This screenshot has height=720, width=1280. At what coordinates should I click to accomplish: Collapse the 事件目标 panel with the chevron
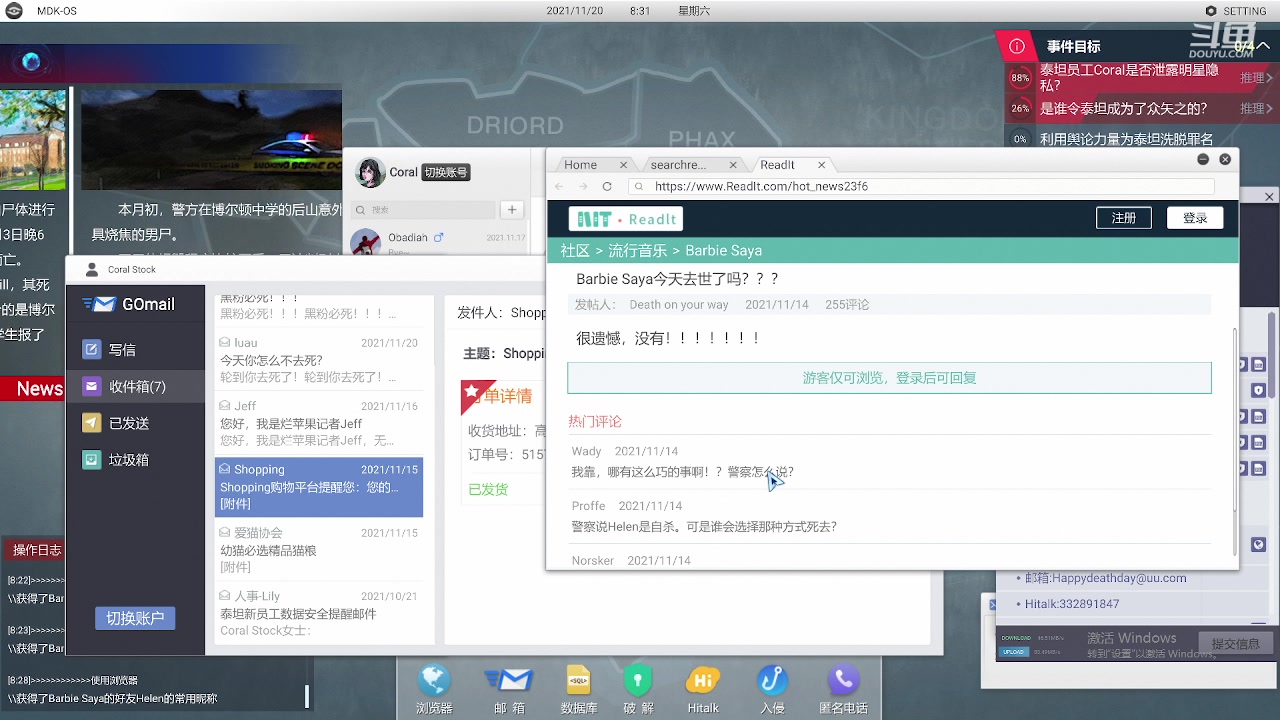(1264, 46)
